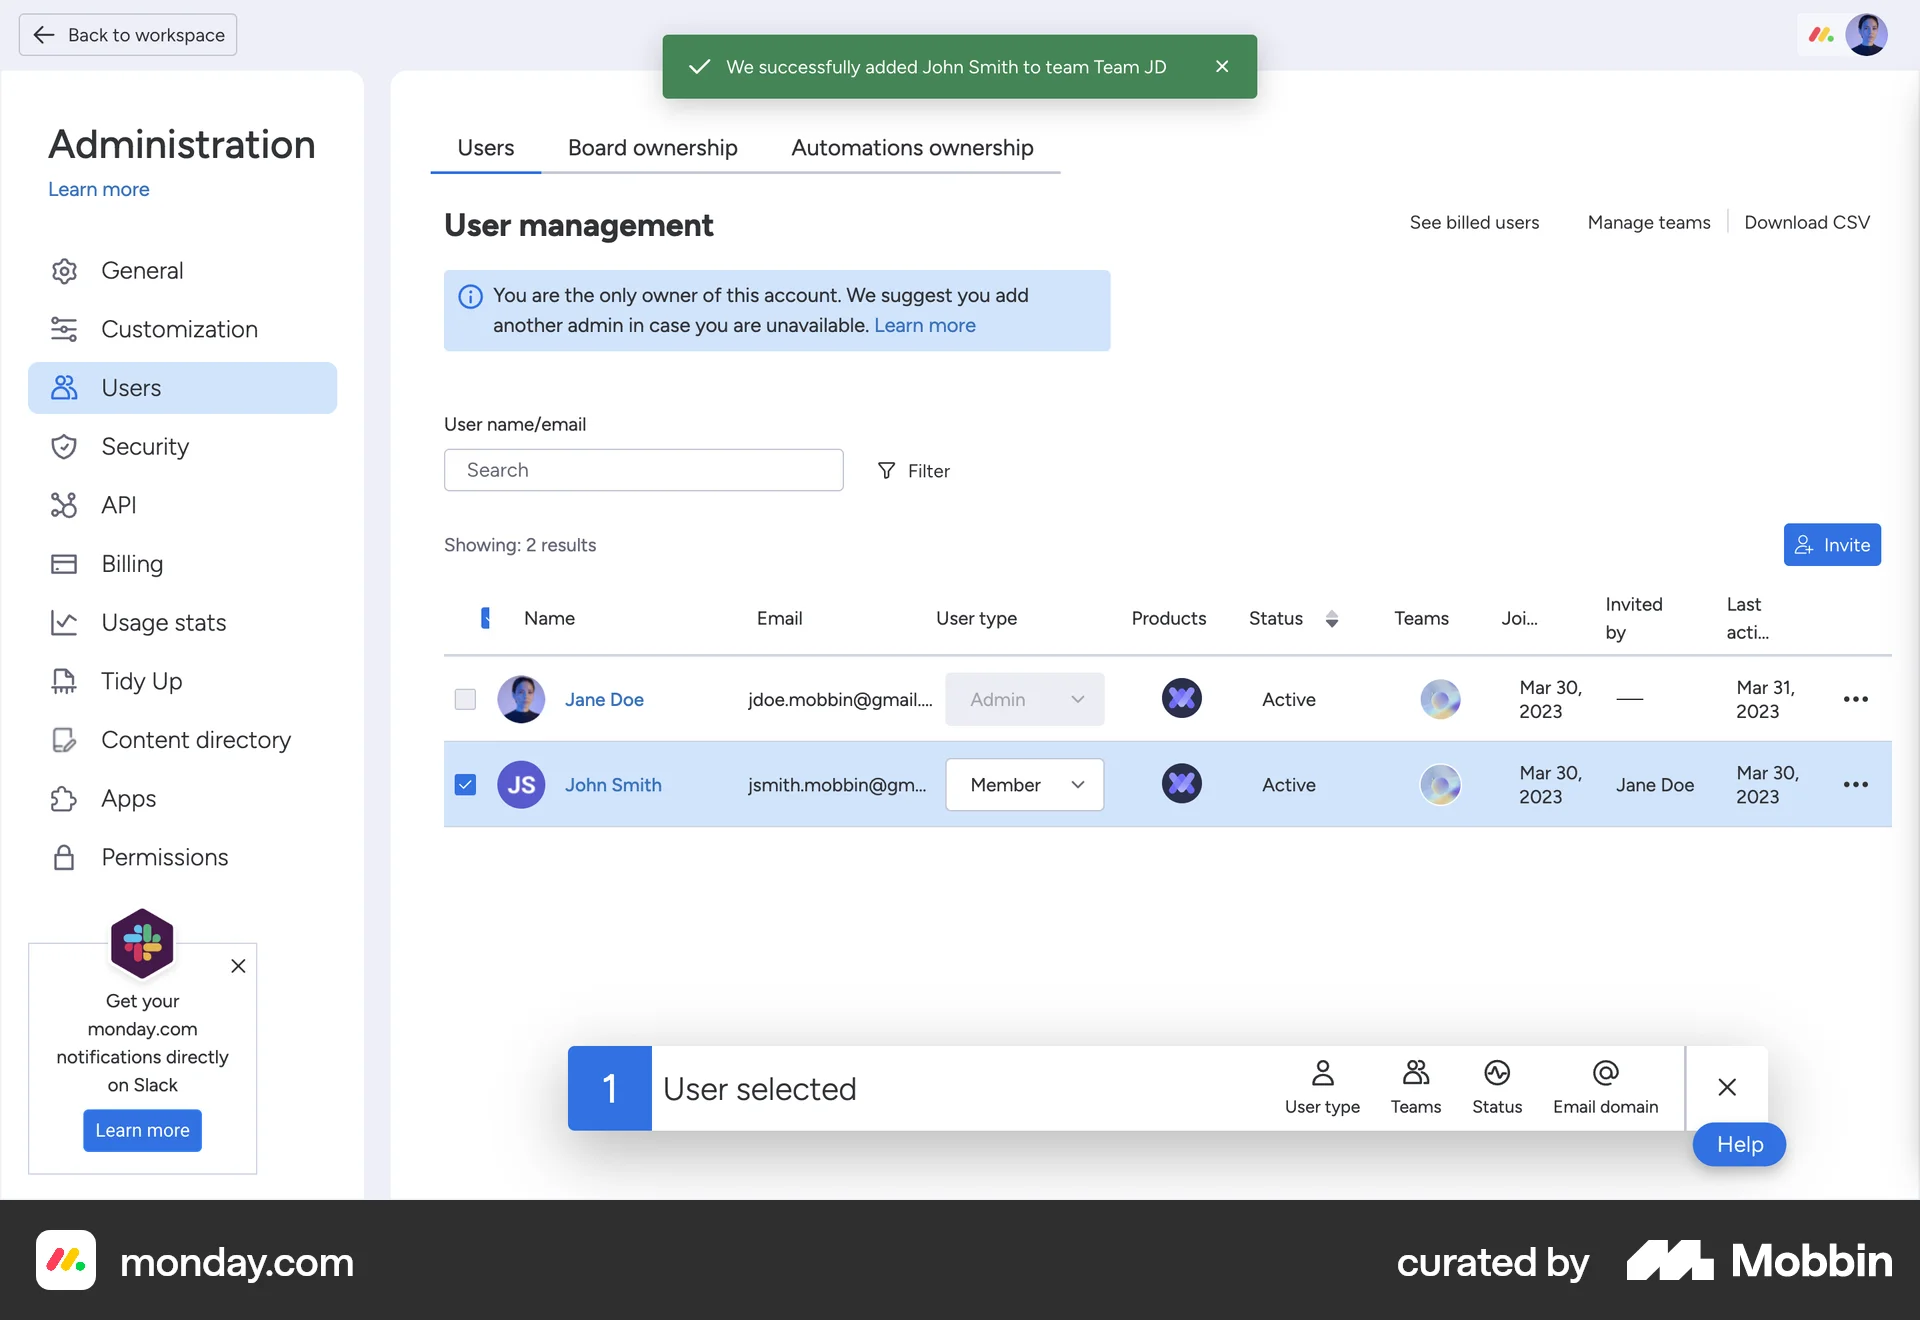This screenshot has width=1920, height=1320.
Task: Sort the table by Status column
Action: pos(1332,618)
